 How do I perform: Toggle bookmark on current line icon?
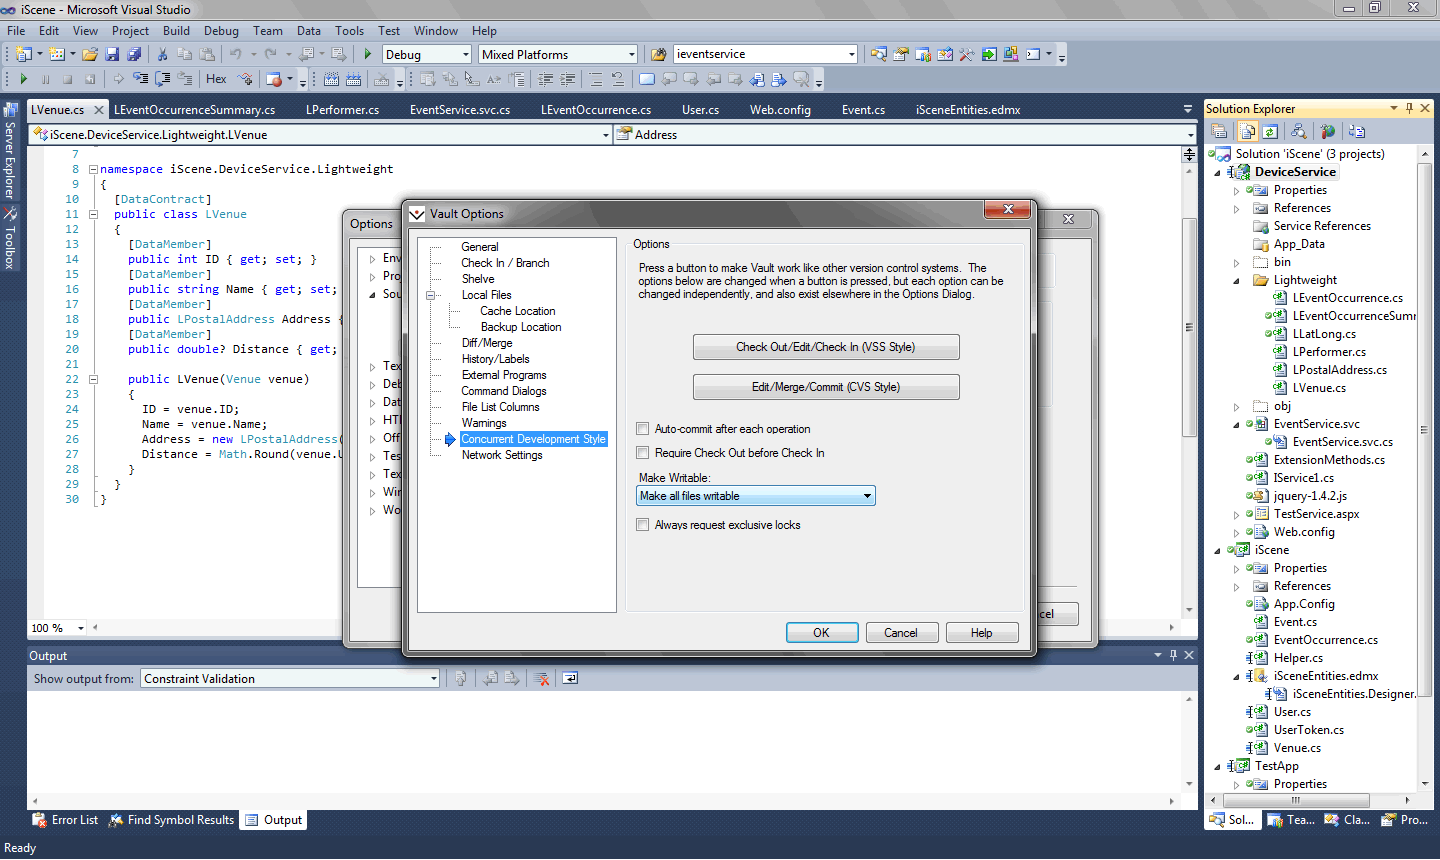click(647, 79)
